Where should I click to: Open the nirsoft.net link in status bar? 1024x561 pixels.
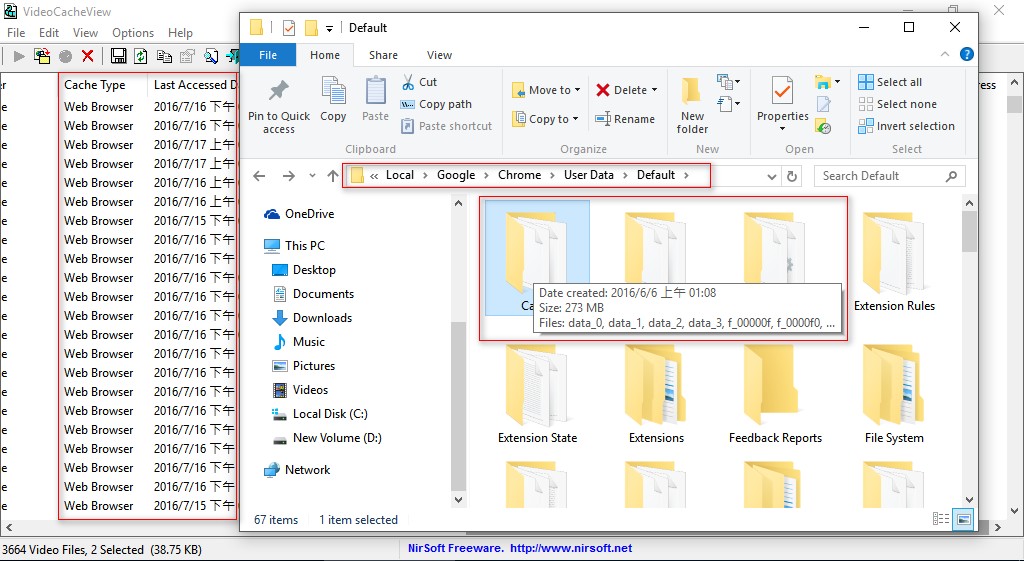coord(570,548)
